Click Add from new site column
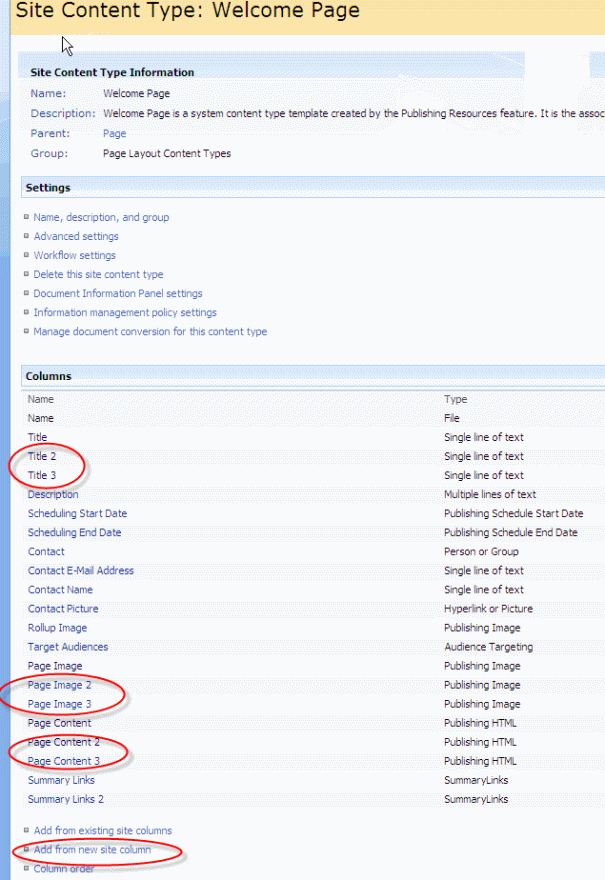Viewport: 605px width, 880px height. click(92, 849)
